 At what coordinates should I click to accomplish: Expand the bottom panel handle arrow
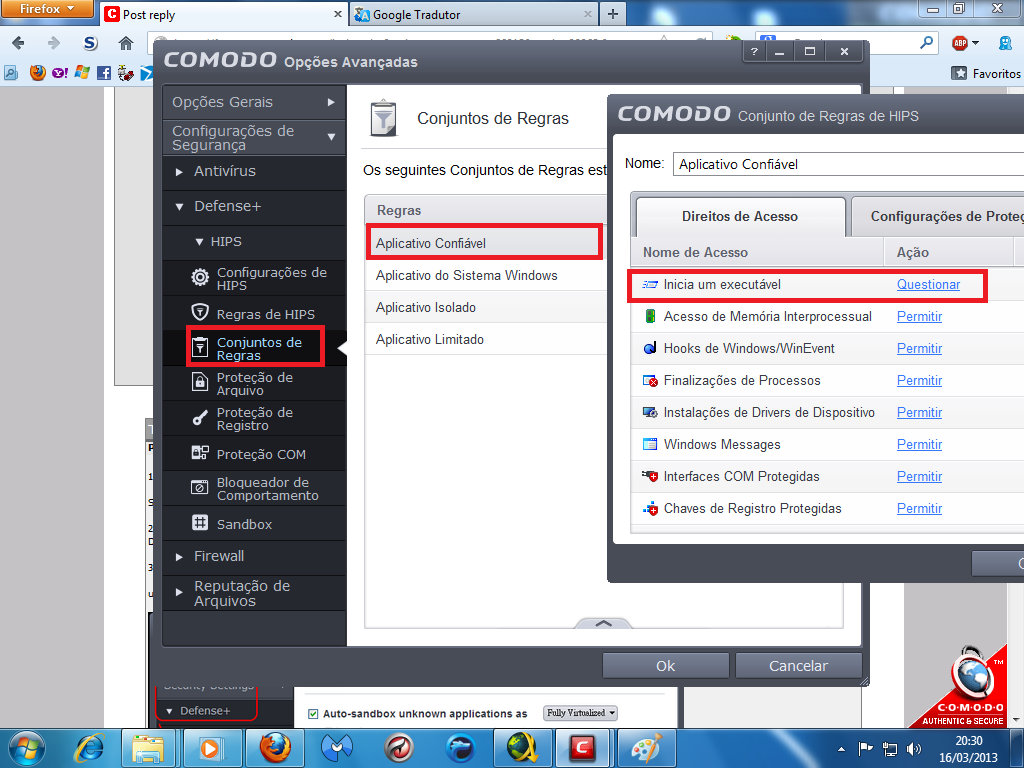(603, 623)
